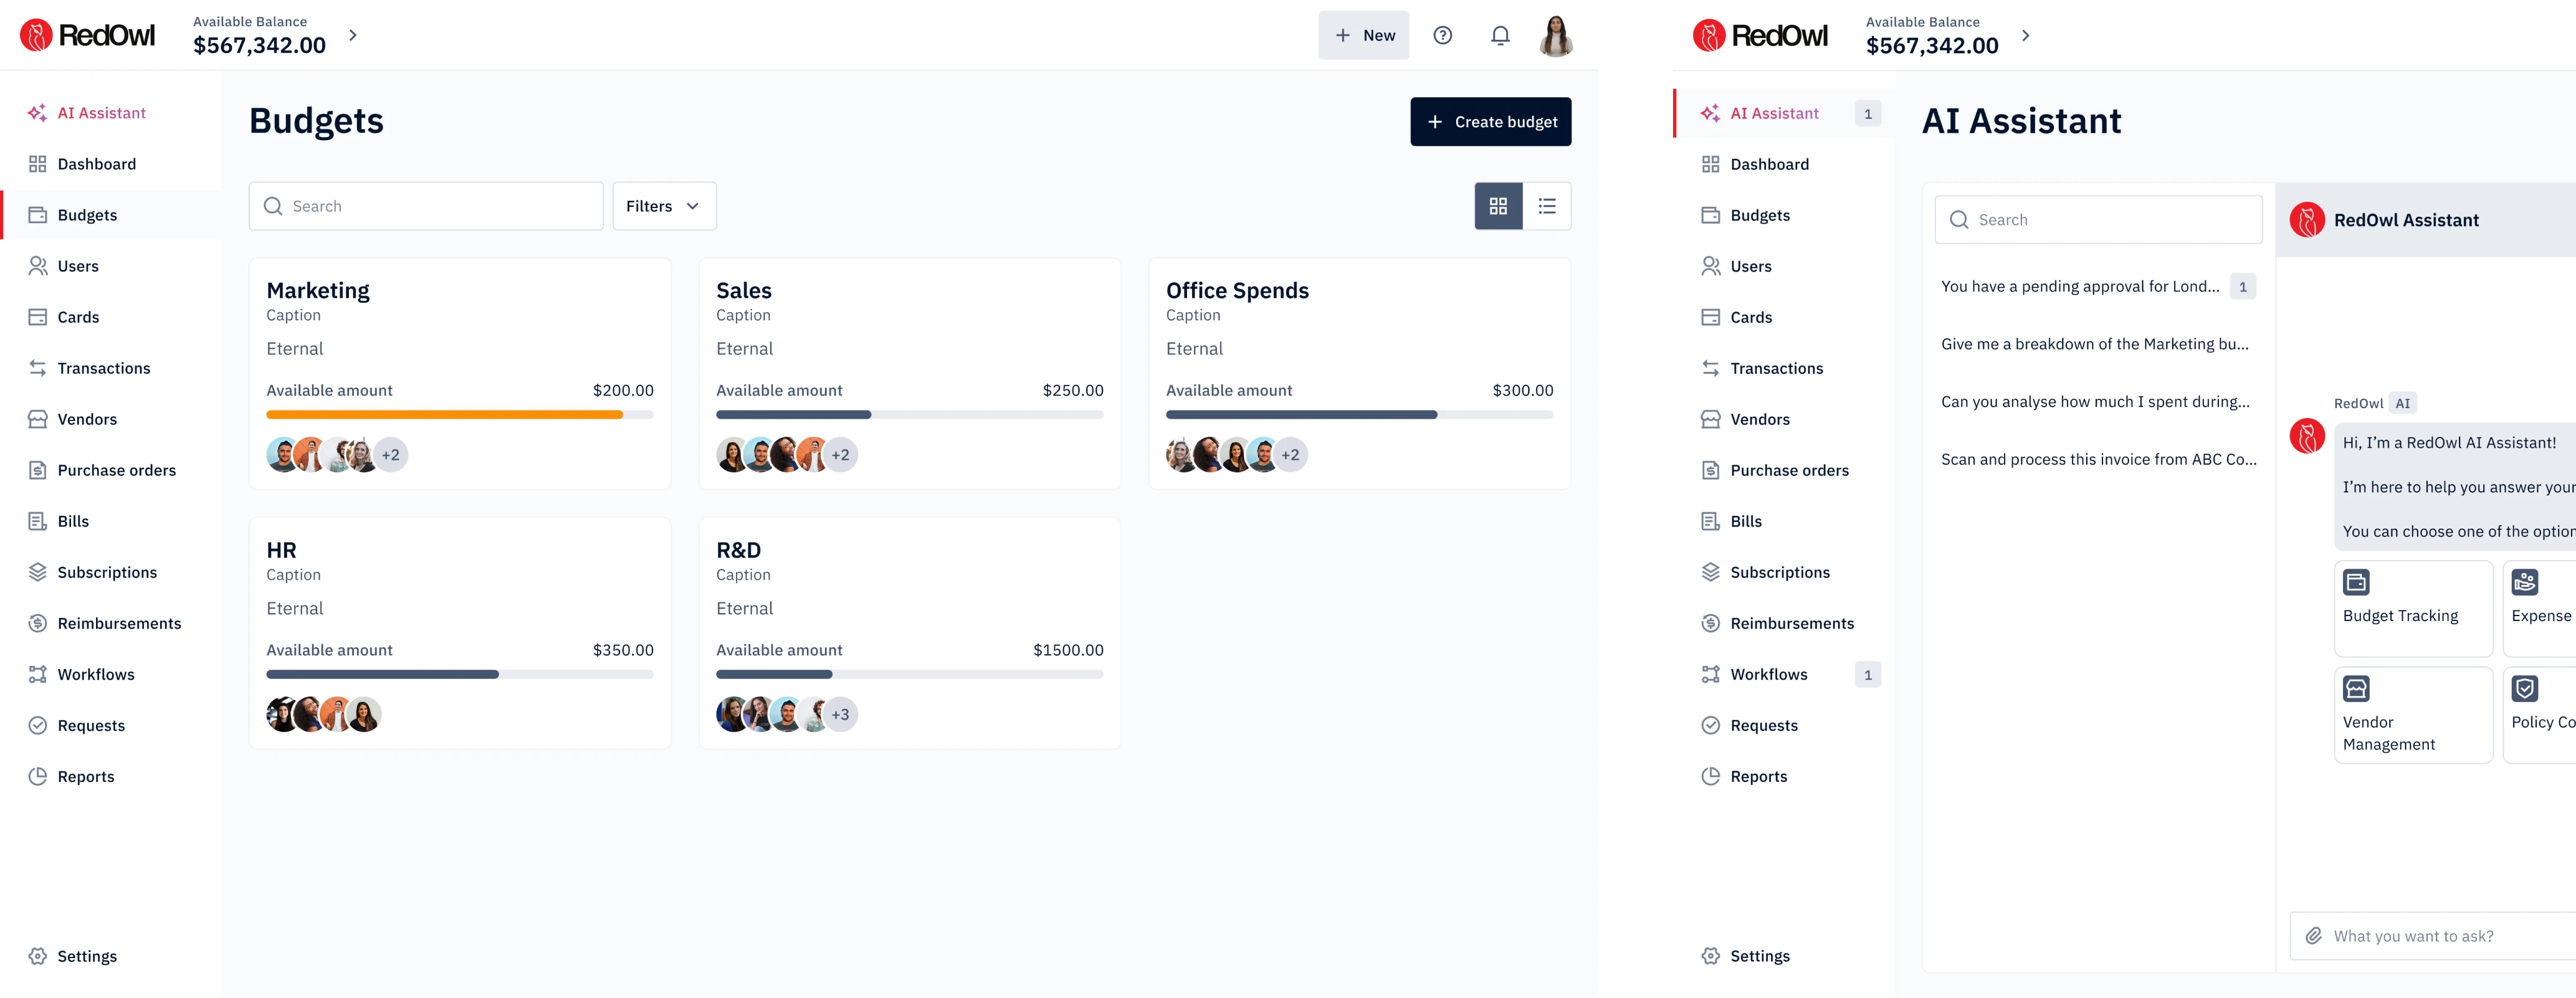Open the notifications bell
The height and width of the screenshot is (998, 2576).
pos(1500,36)
